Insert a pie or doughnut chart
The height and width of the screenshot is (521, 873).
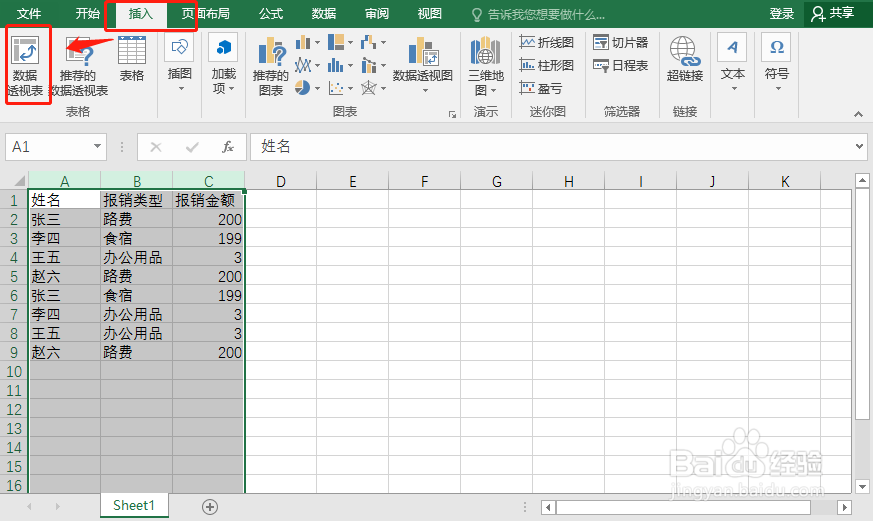click(302, 87)
